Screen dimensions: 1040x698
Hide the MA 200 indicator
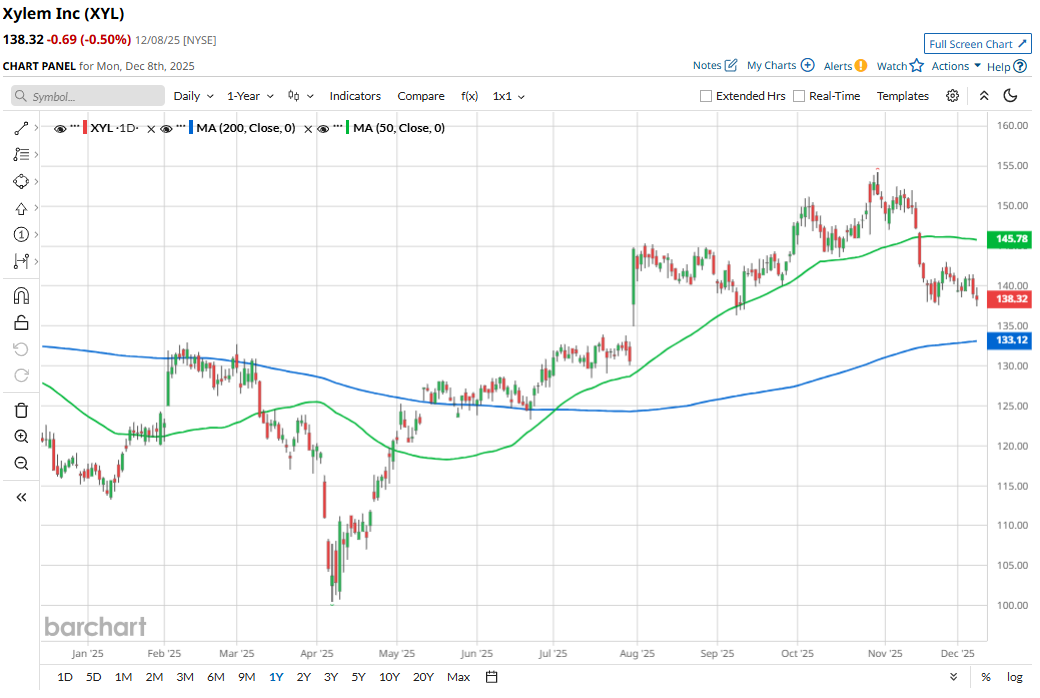[x=166, y=128]
